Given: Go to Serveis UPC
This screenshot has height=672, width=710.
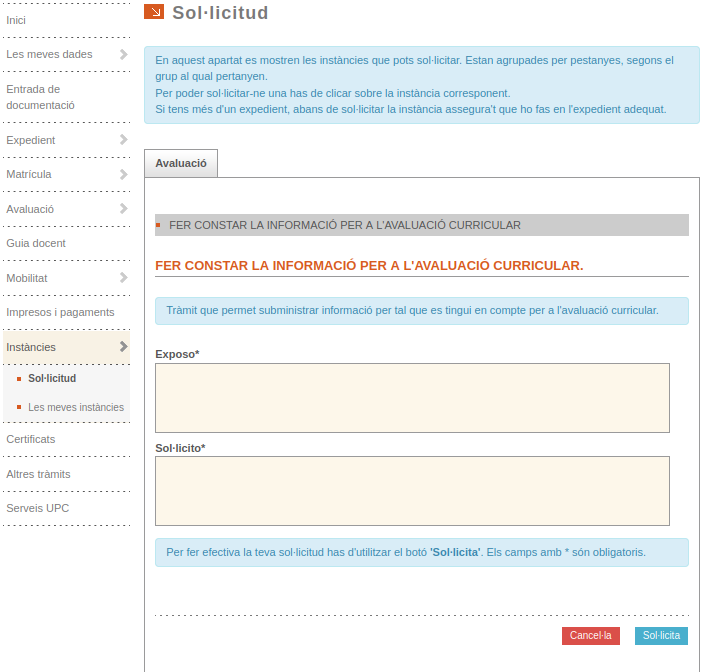Looking at the screenshot, I should point(37,508).
